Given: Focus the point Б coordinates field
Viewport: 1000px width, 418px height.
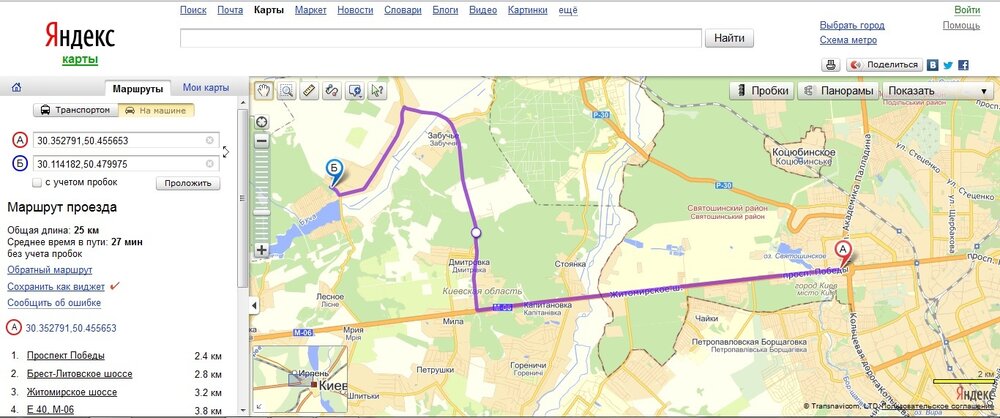Looking at the screenshot, I should (126, 164).
